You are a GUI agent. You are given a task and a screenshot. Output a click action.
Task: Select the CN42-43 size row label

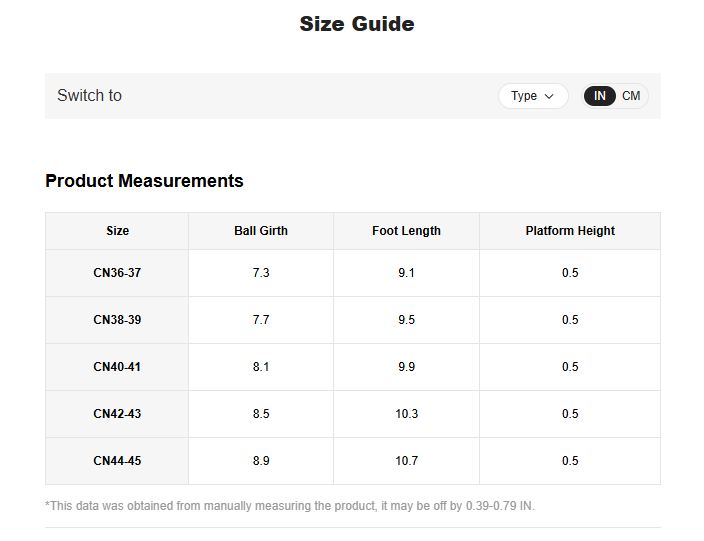point(117,414)
